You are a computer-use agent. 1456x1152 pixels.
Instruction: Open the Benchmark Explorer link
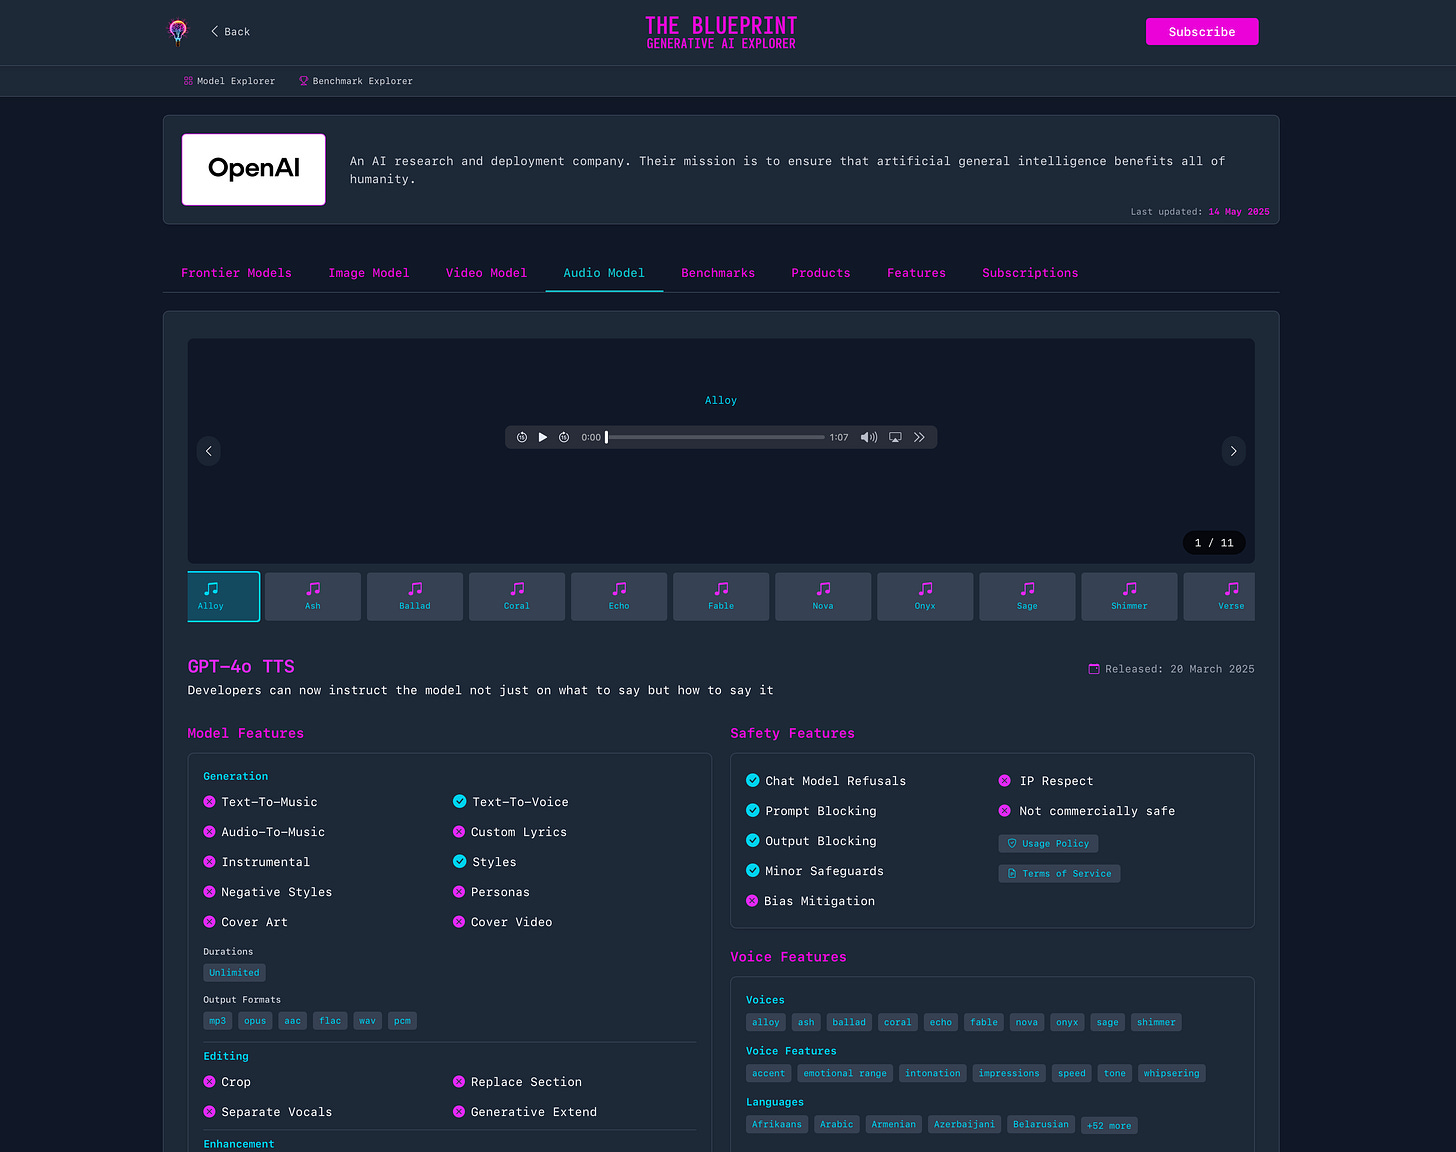356,81
